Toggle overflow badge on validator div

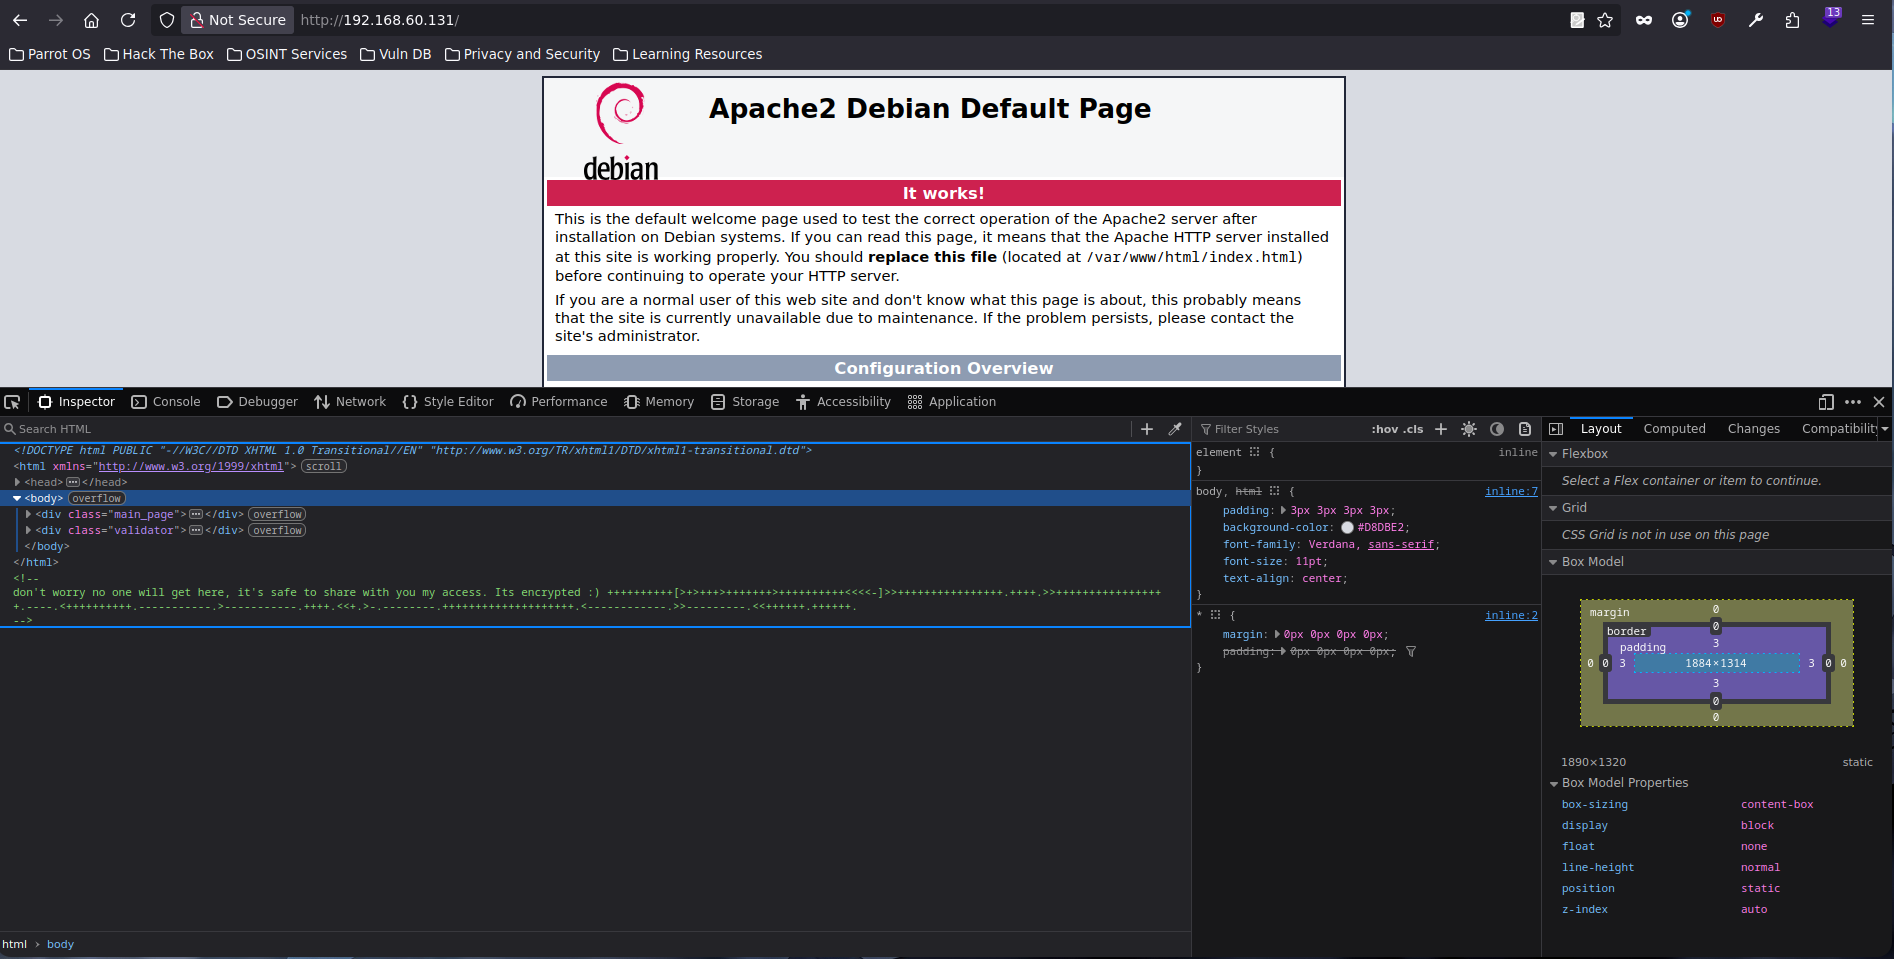277,530
